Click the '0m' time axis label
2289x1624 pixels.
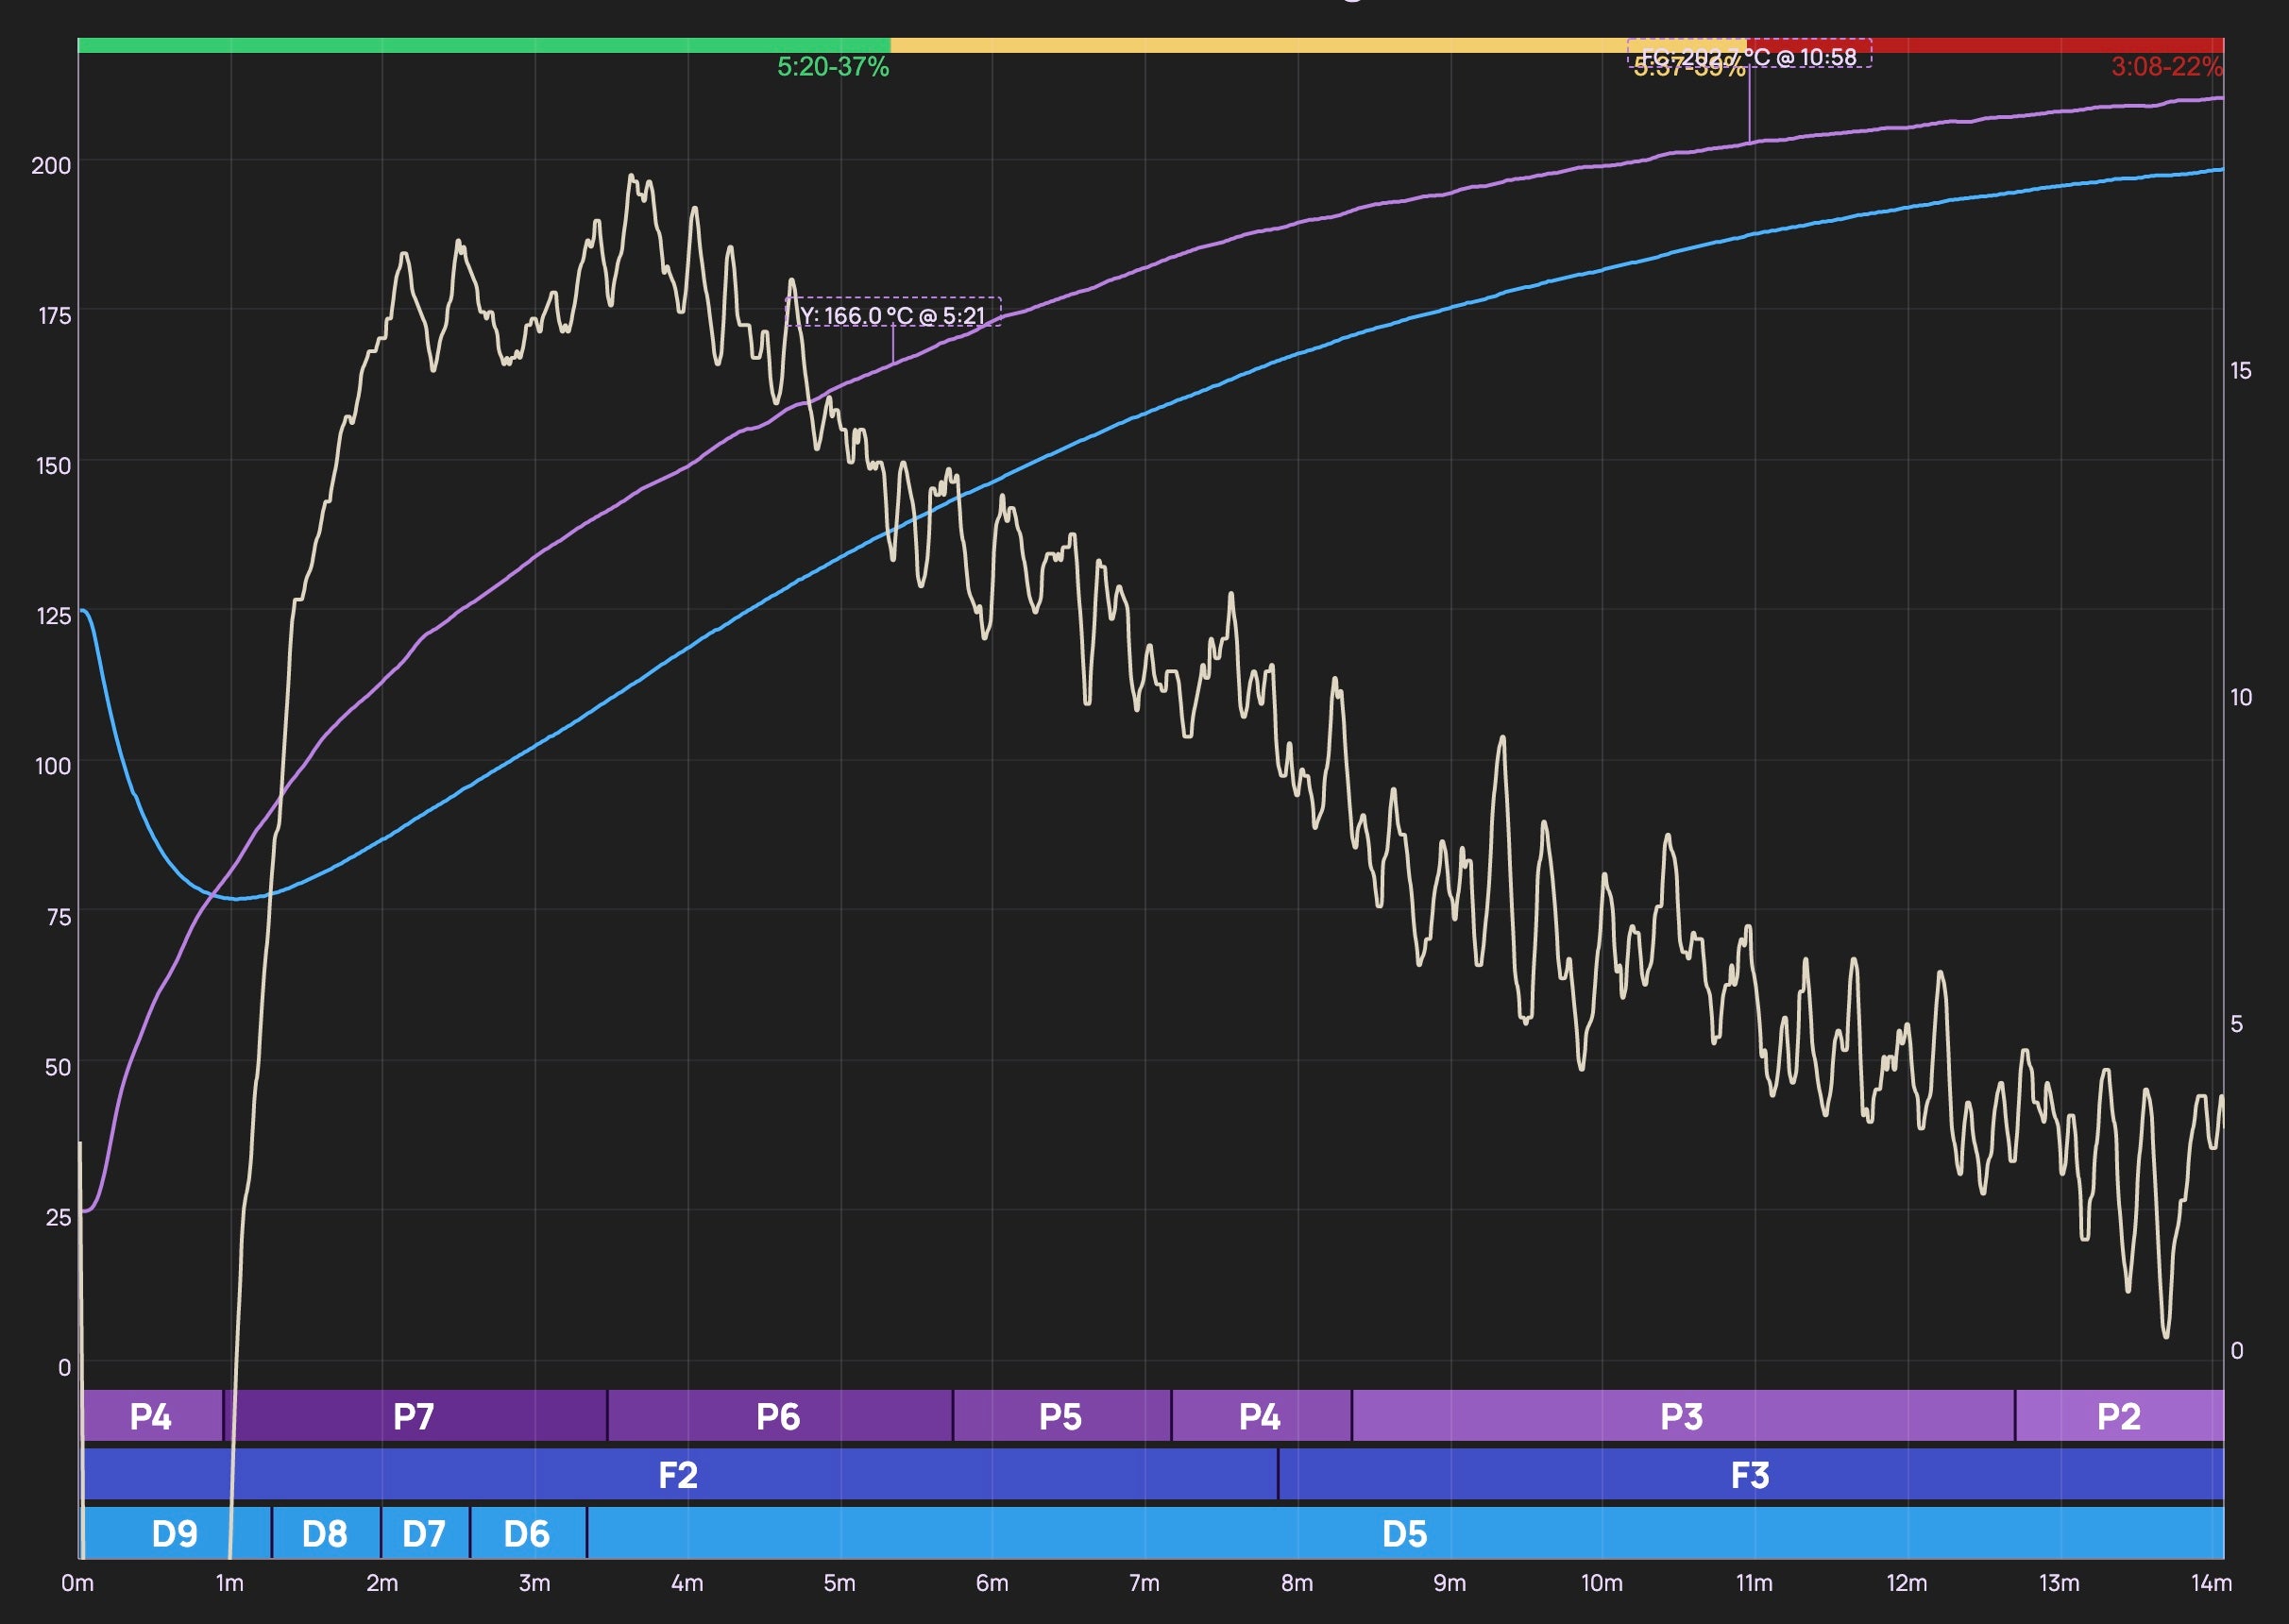[77, 1583]
